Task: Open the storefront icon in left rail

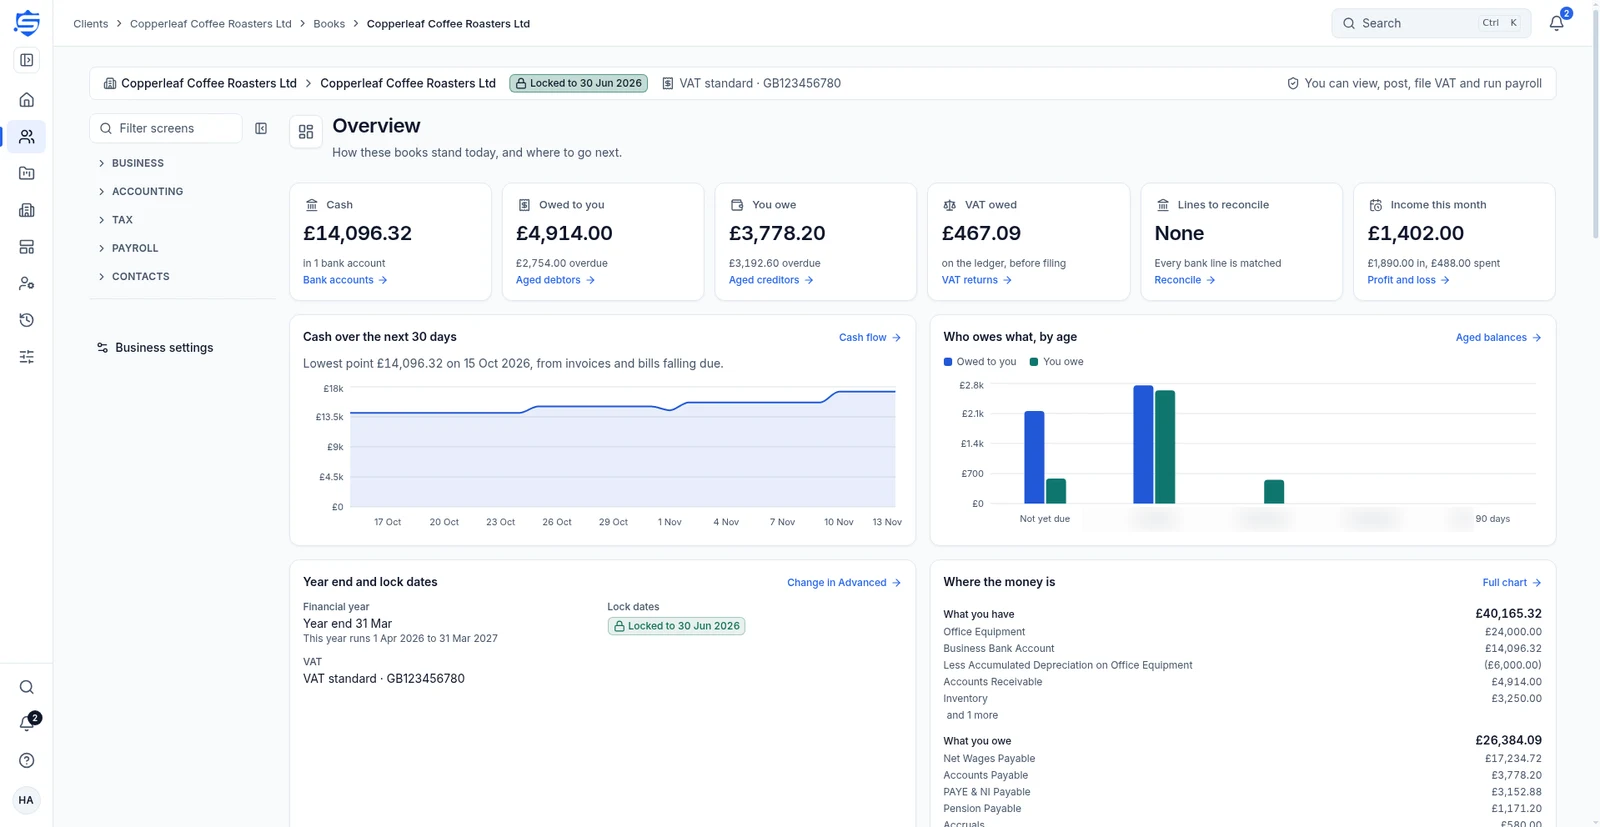Action: click(x=27, y=247)
